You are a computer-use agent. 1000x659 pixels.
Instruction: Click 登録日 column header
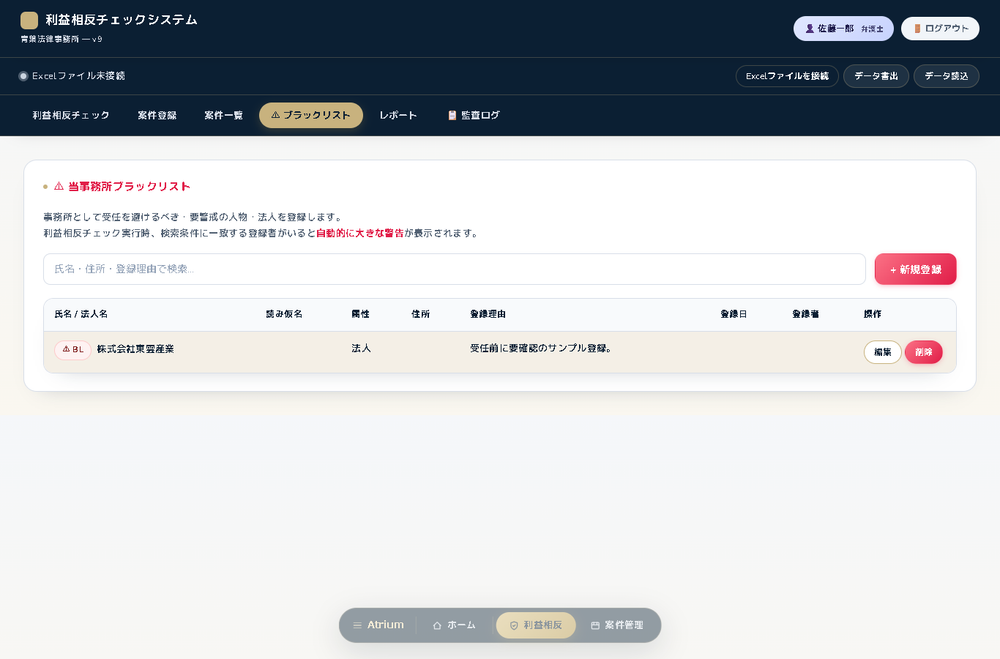pyautogui.click(x=733, y=314)
